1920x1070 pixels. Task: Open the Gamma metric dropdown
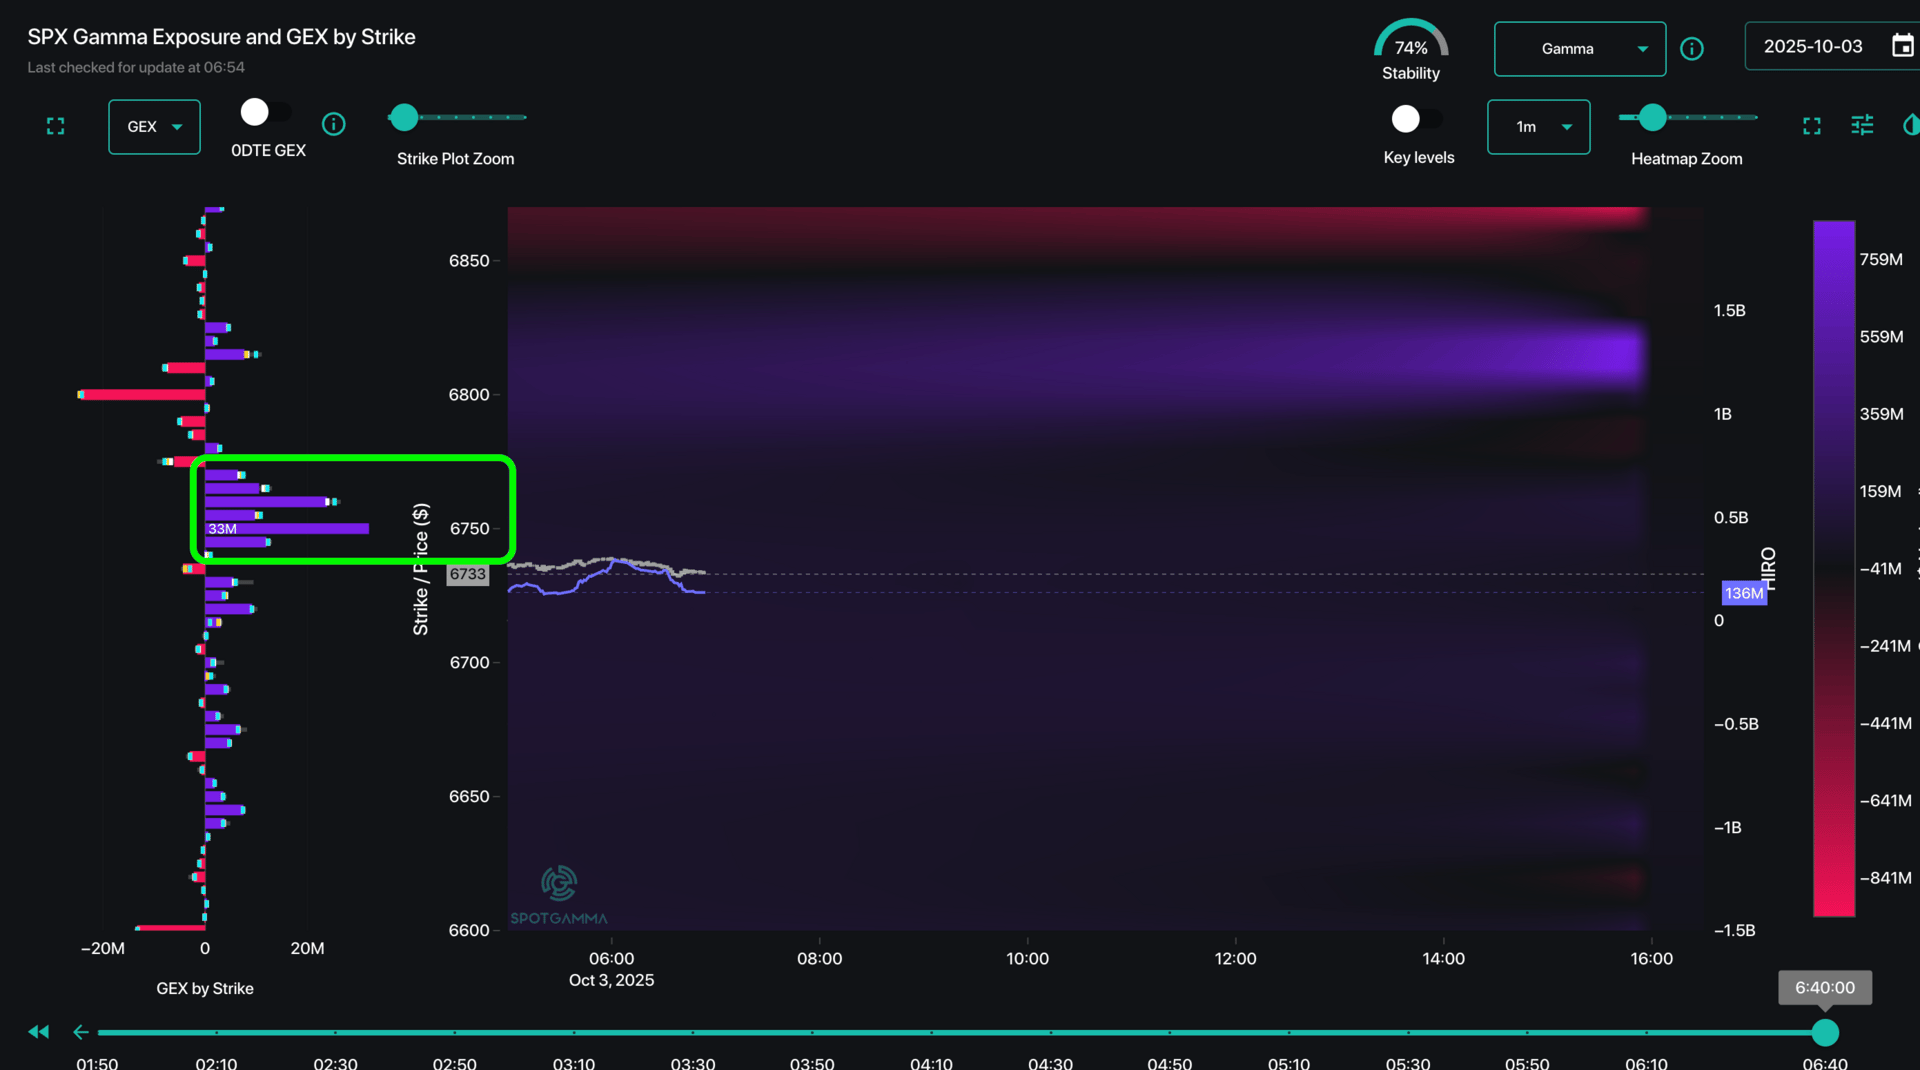point(1579,49)
